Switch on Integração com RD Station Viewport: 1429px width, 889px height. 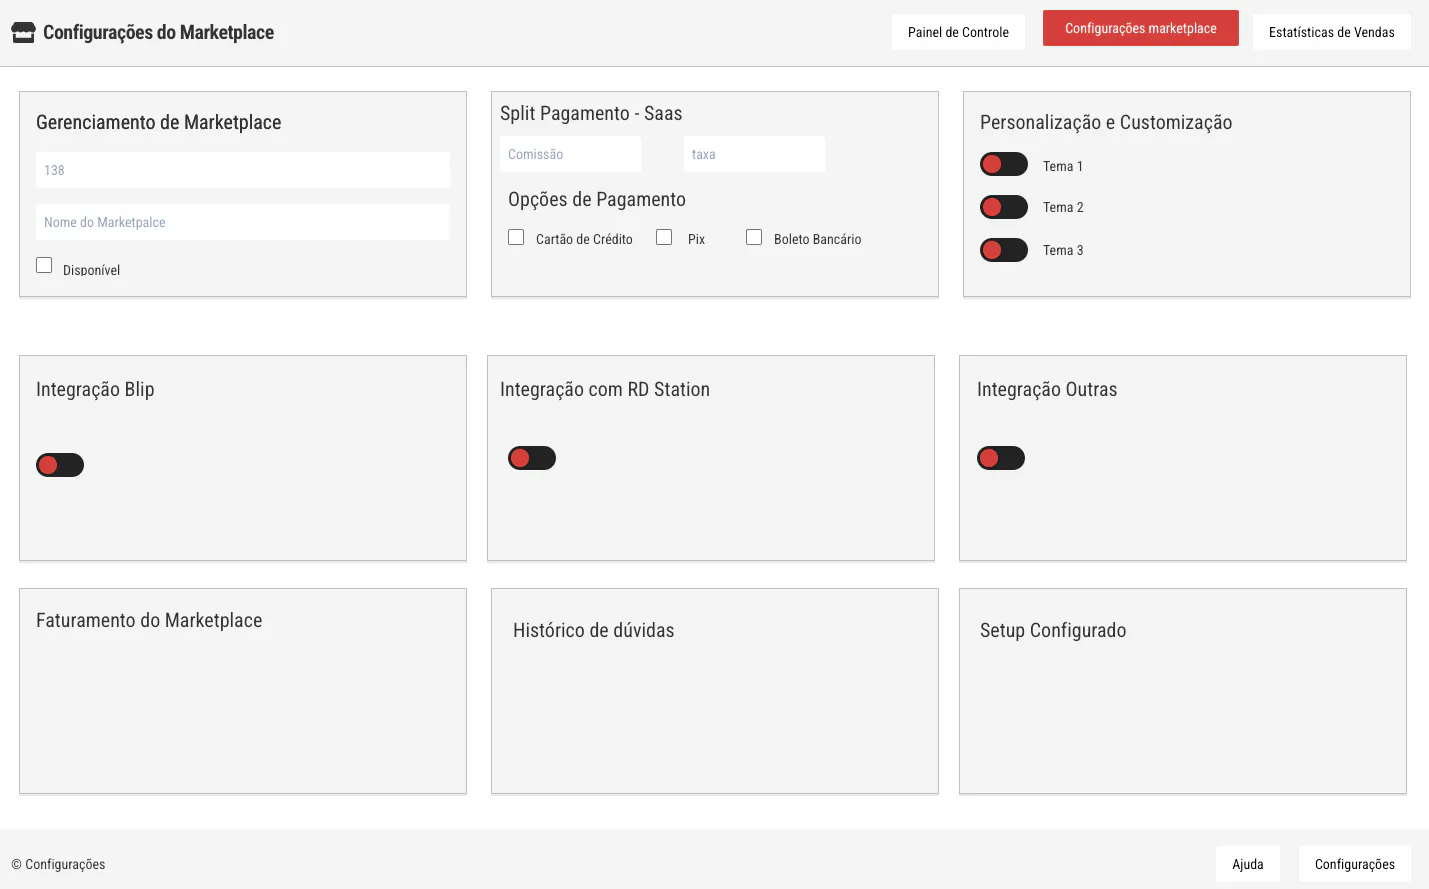[532, 458]
